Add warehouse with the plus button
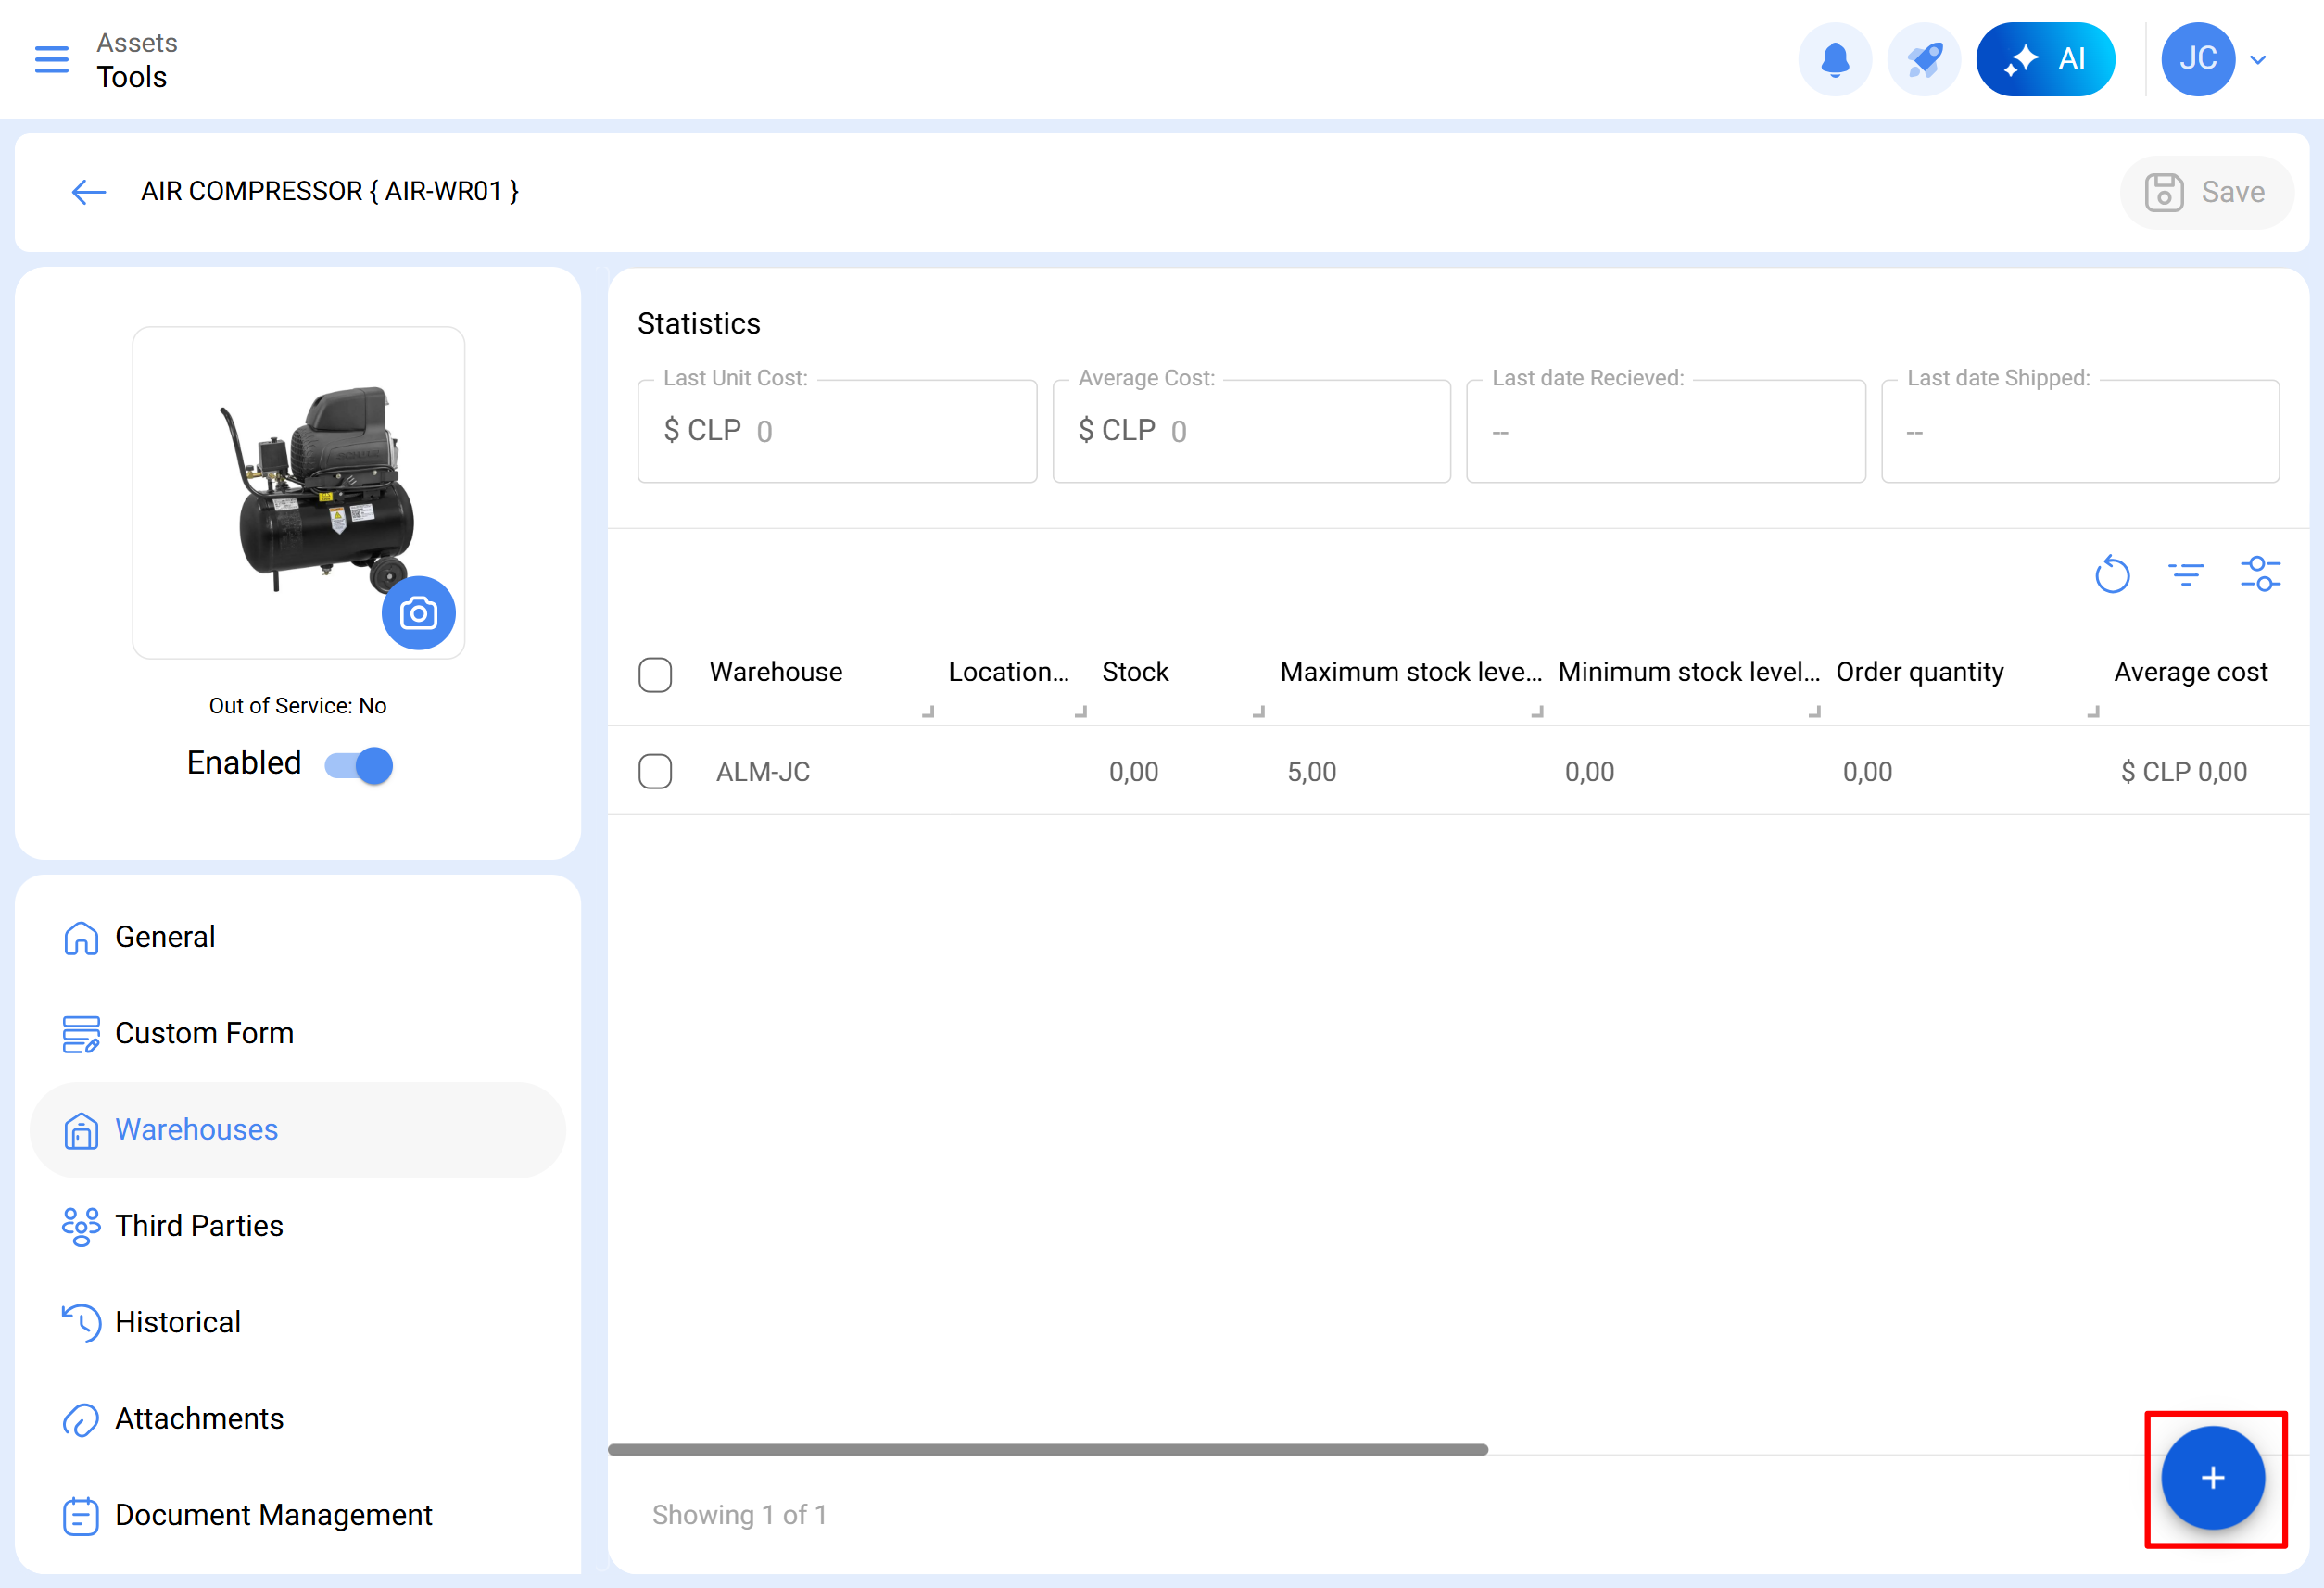This screenshot has height=1588, width=2324. (x=2212, y=1478)
